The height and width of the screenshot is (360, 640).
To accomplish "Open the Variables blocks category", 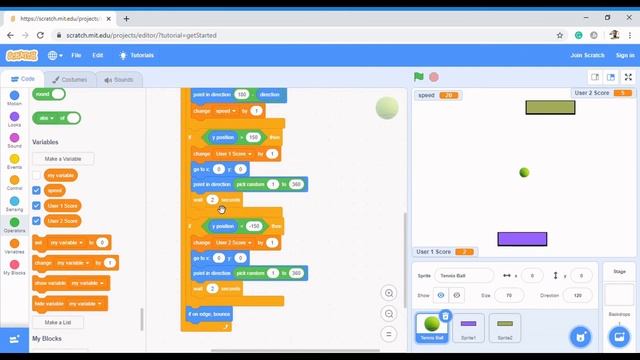I will [14, 247].
